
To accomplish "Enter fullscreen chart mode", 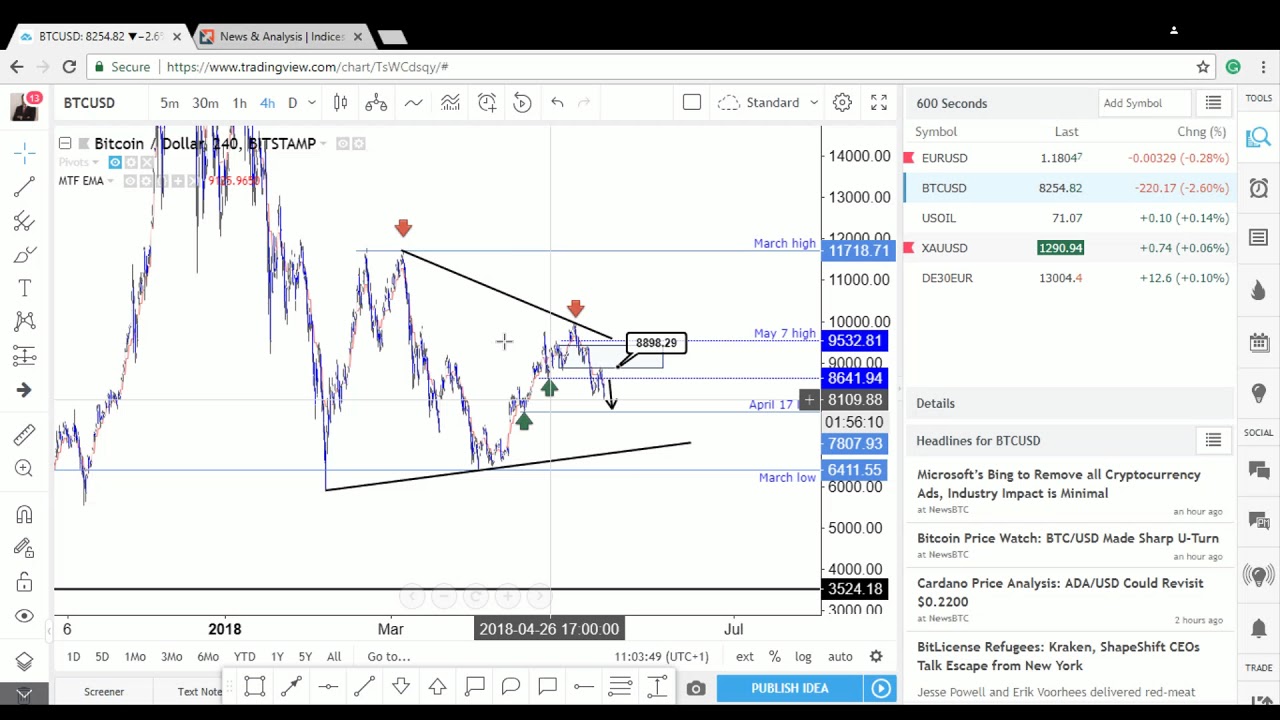I will (x=879, y=103).
